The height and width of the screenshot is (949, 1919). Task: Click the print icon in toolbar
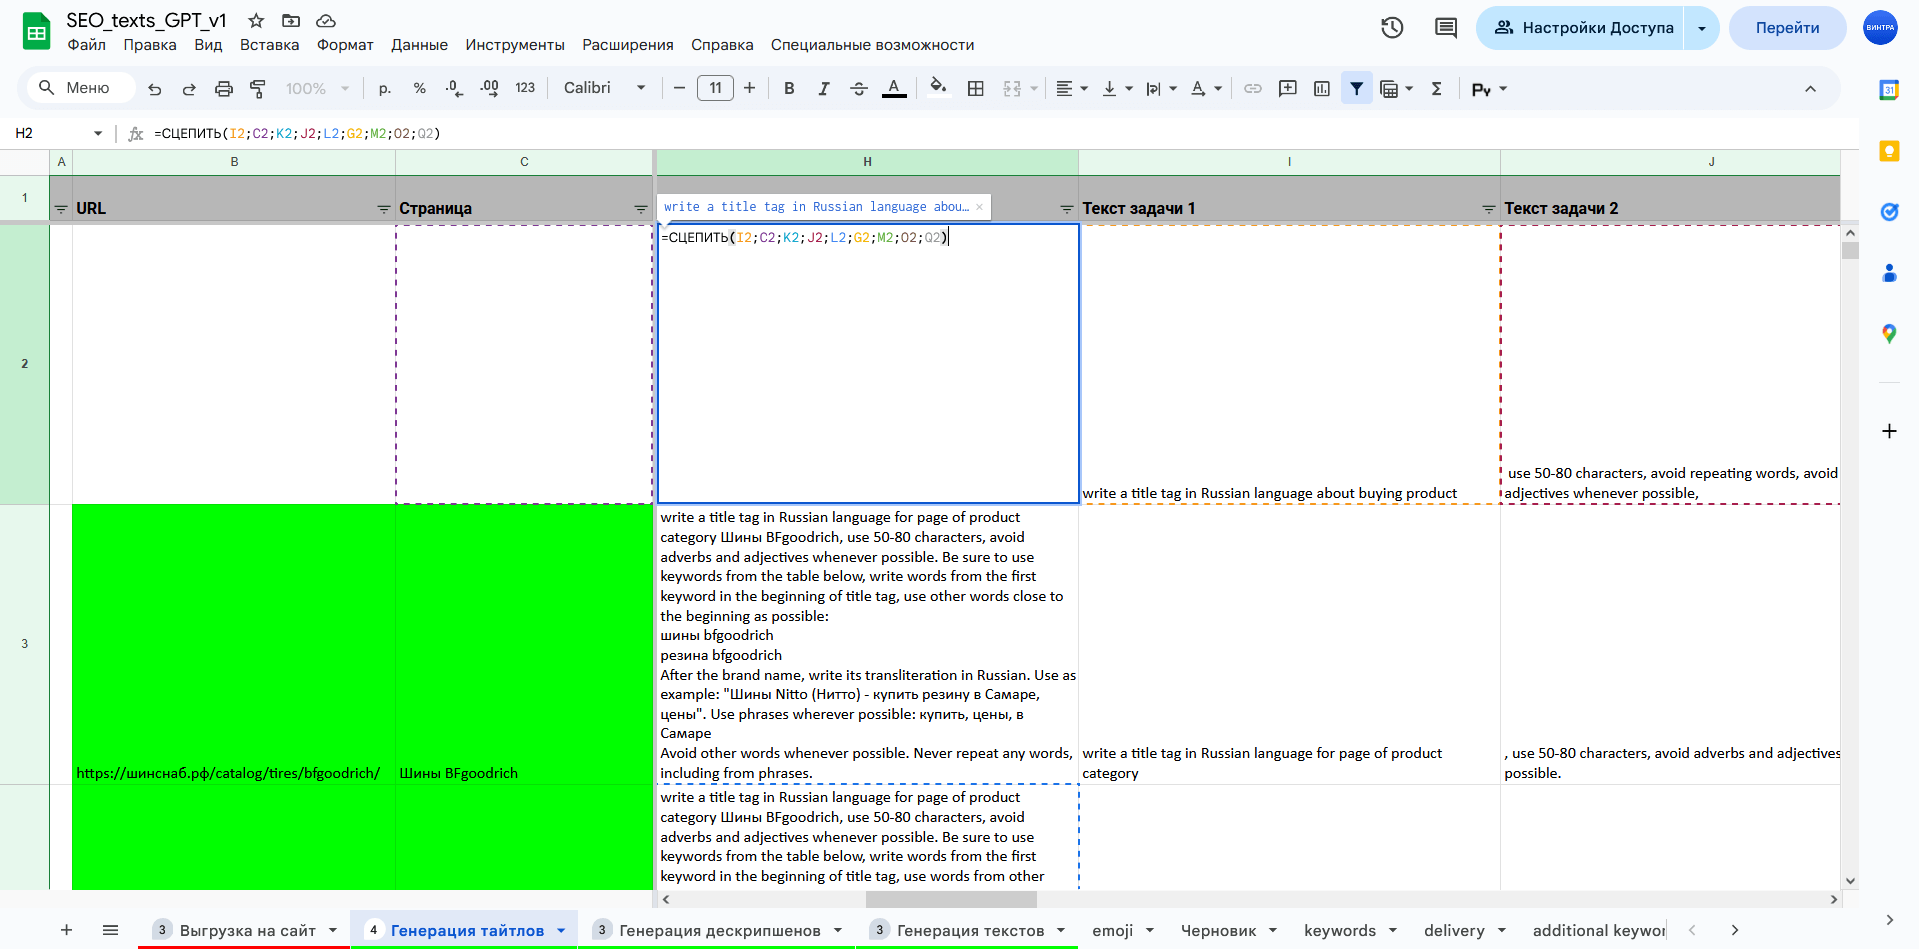(223, 89)
